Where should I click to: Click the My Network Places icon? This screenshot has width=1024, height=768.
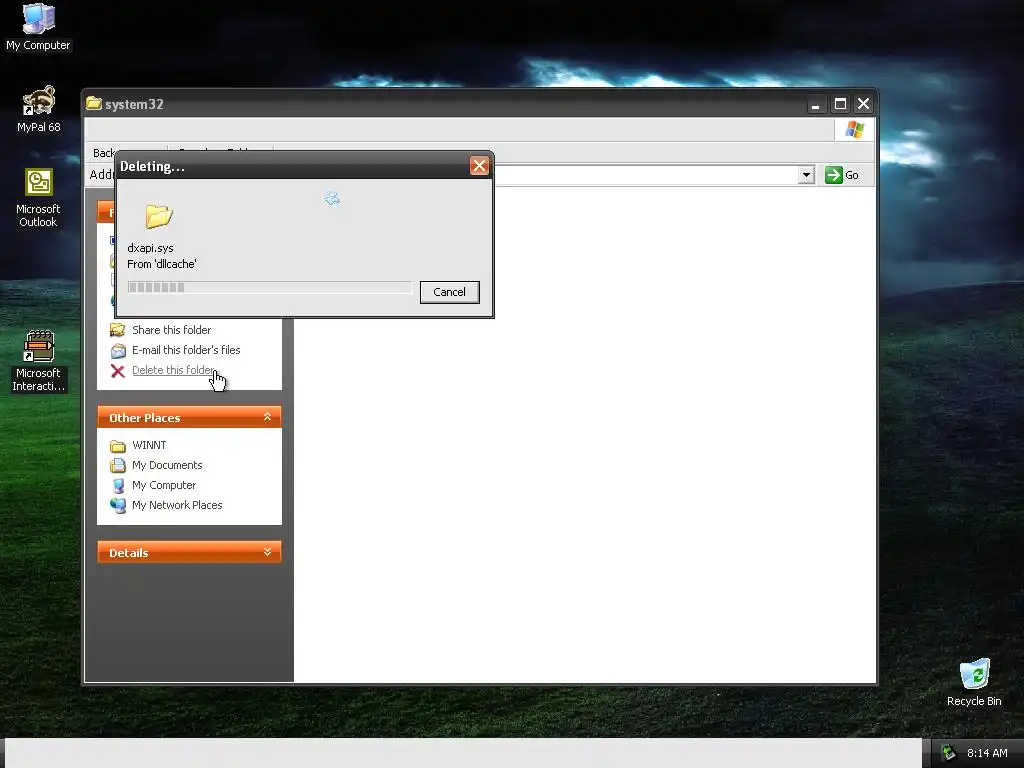tap(118, 505)
